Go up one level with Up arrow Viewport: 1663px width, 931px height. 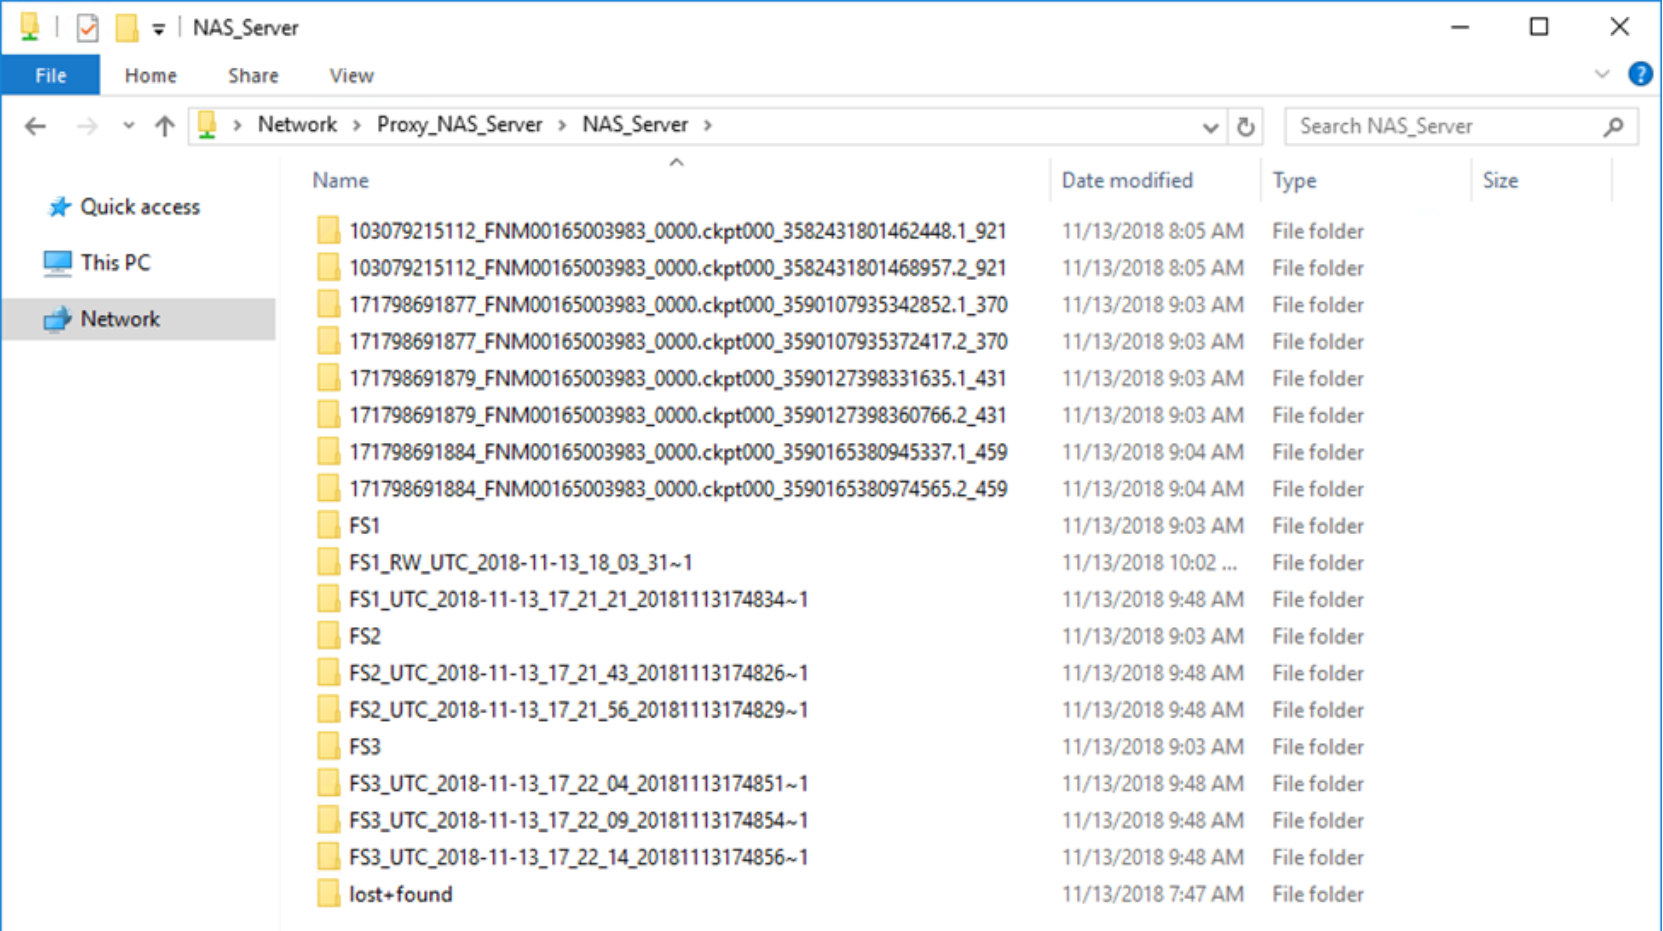165,126
